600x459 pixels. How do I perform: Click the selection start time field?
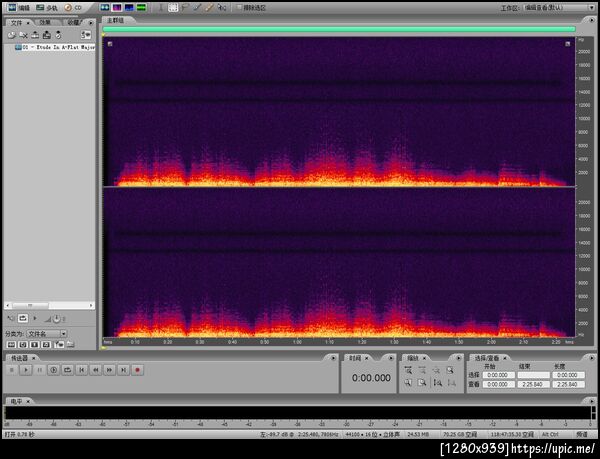pyautogui.click(x=498, y=375)
